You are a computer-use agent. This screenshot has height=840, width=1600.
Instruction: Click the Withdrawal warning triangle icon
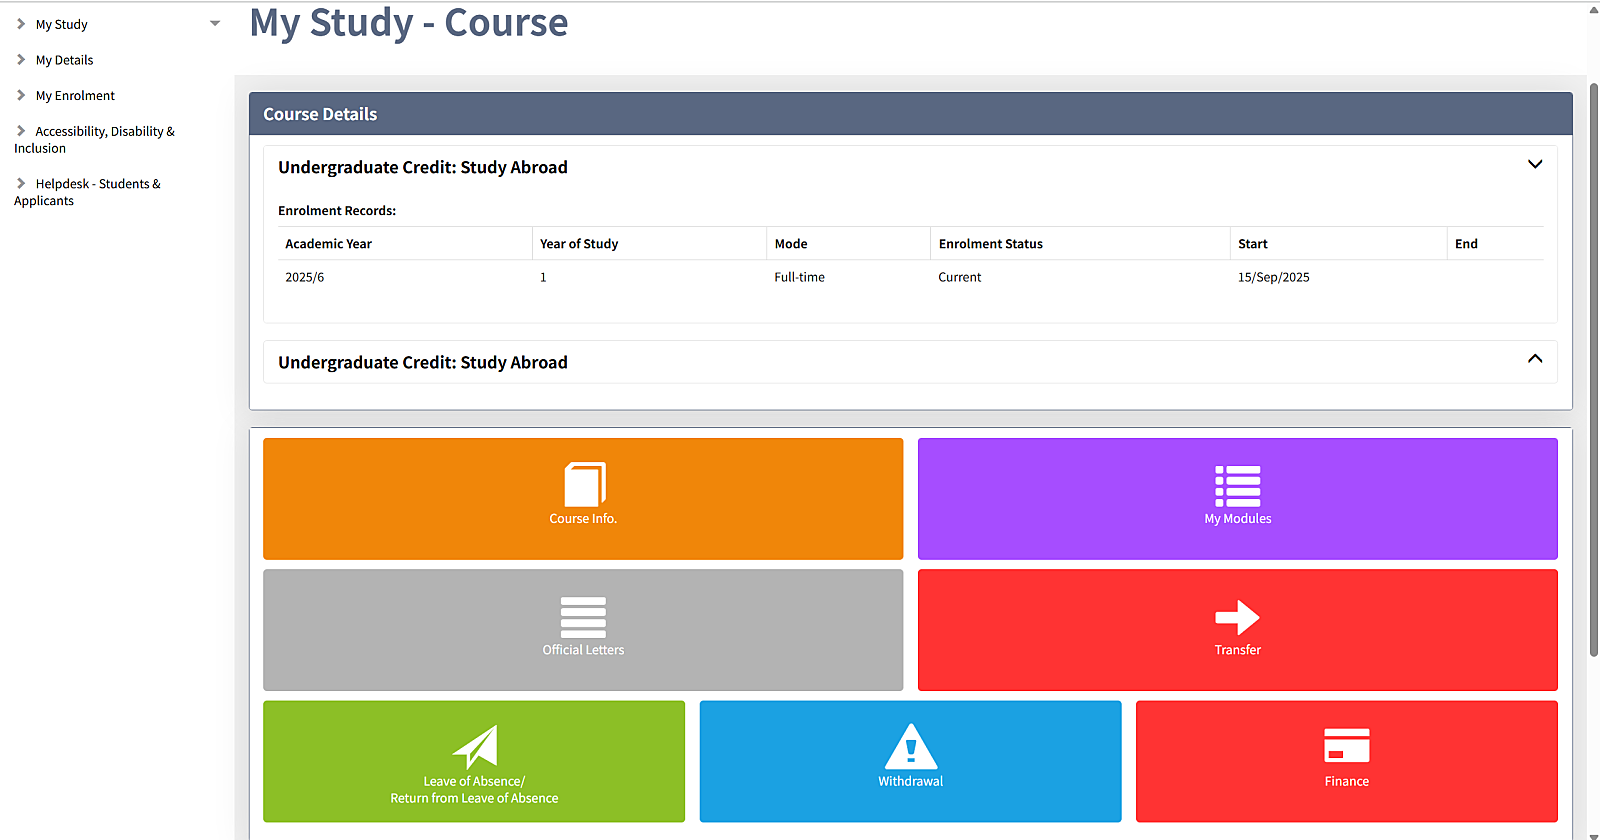tap(910, 747)
